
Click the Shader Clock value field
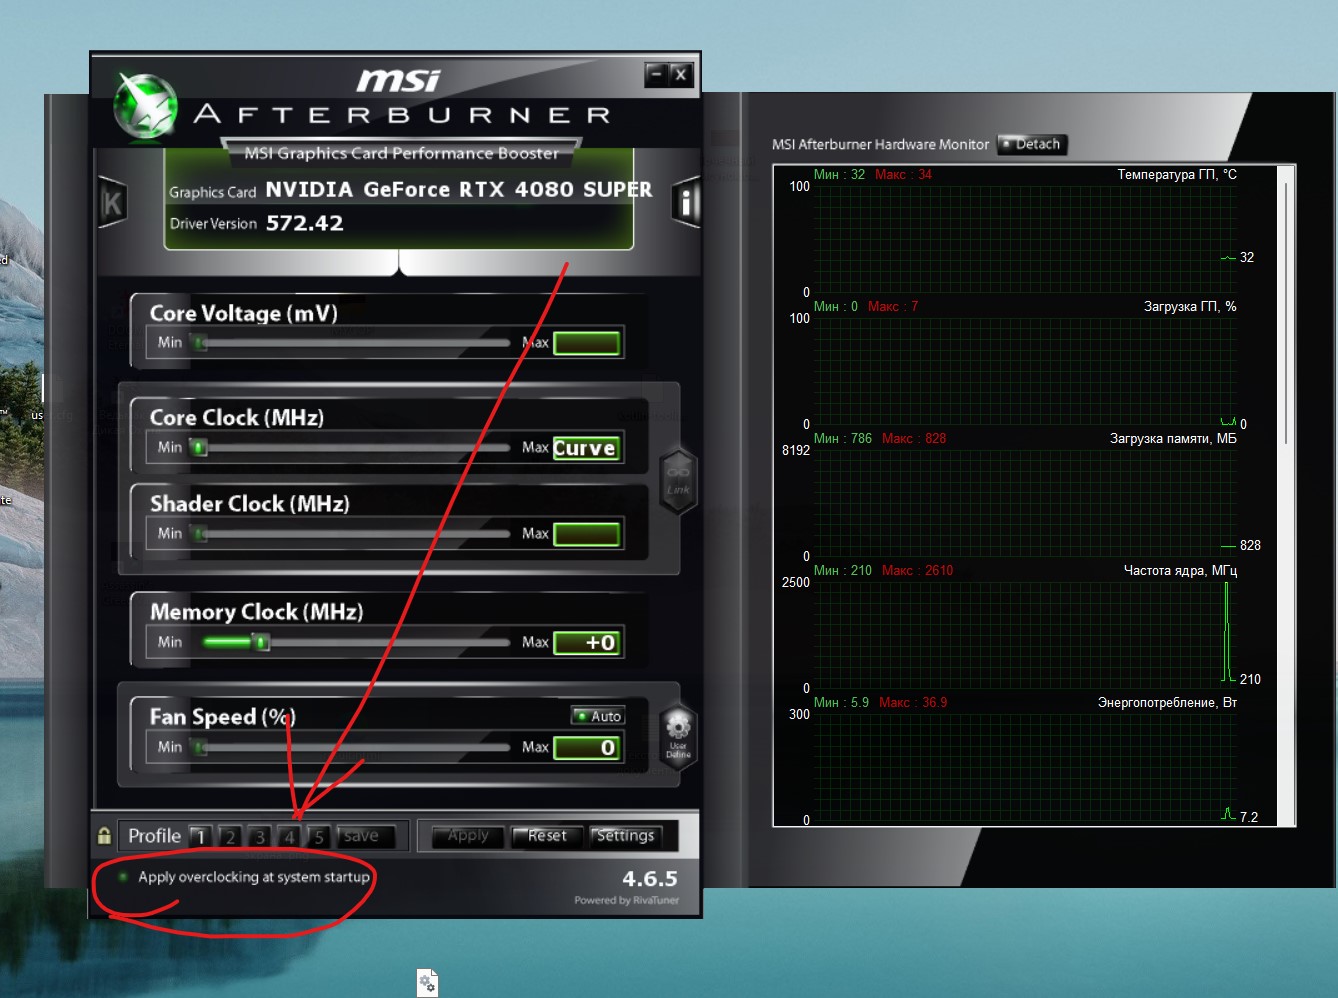(587, 534)
